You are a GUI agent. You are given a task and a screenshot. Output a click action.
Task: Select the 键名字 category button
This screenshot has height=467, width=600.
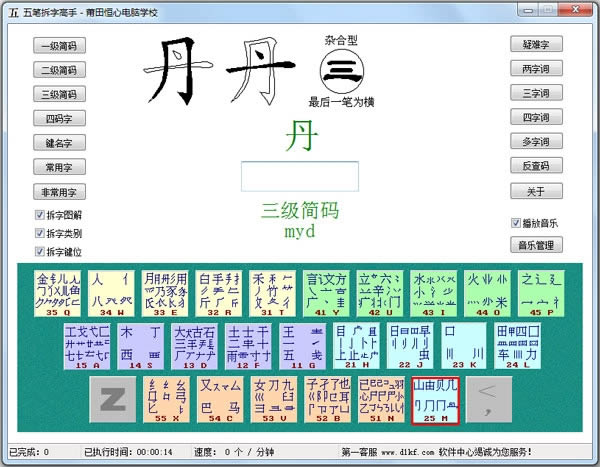(x=59, y=143)
